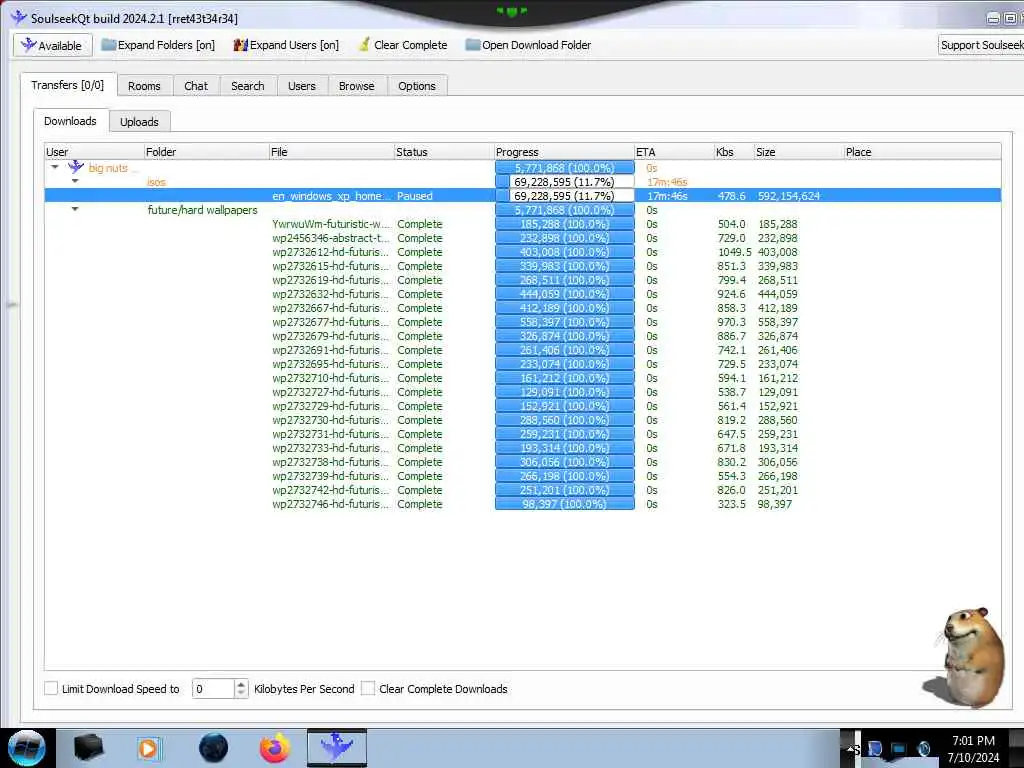Sort by the User column header

94,152
